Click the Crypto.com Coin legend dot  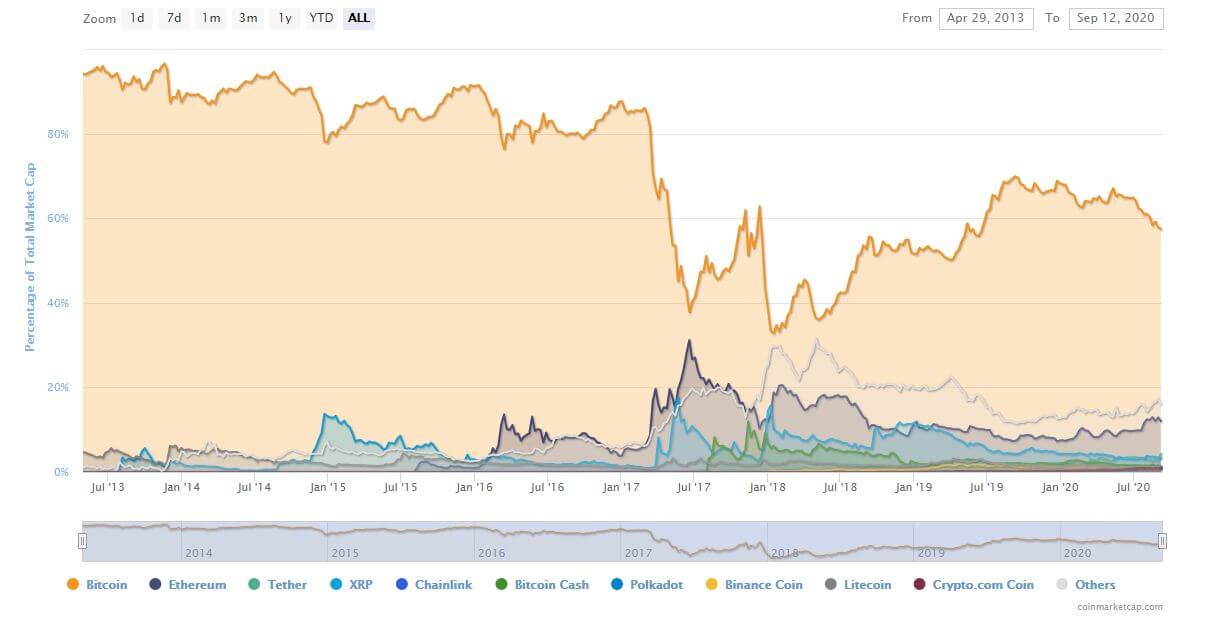919,584
